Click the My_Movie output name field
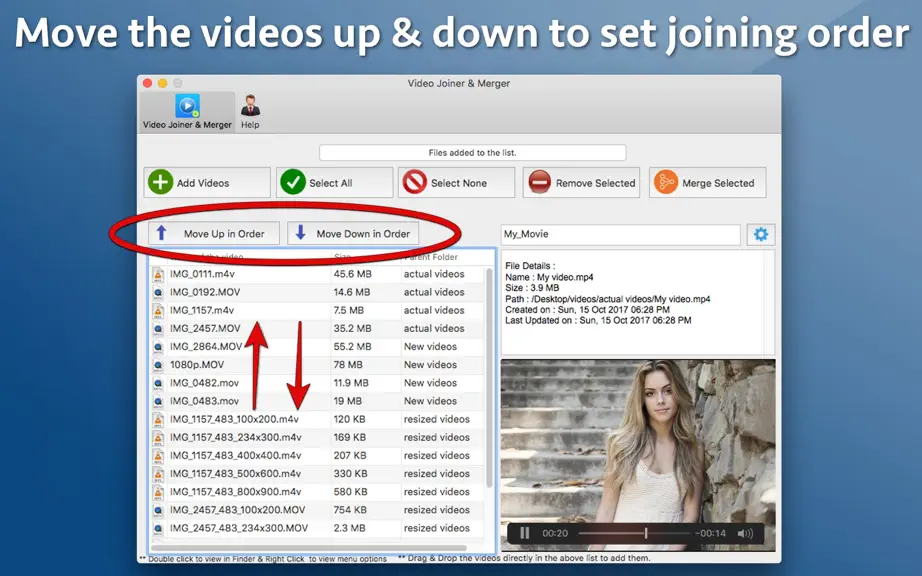 click(620, 234)
